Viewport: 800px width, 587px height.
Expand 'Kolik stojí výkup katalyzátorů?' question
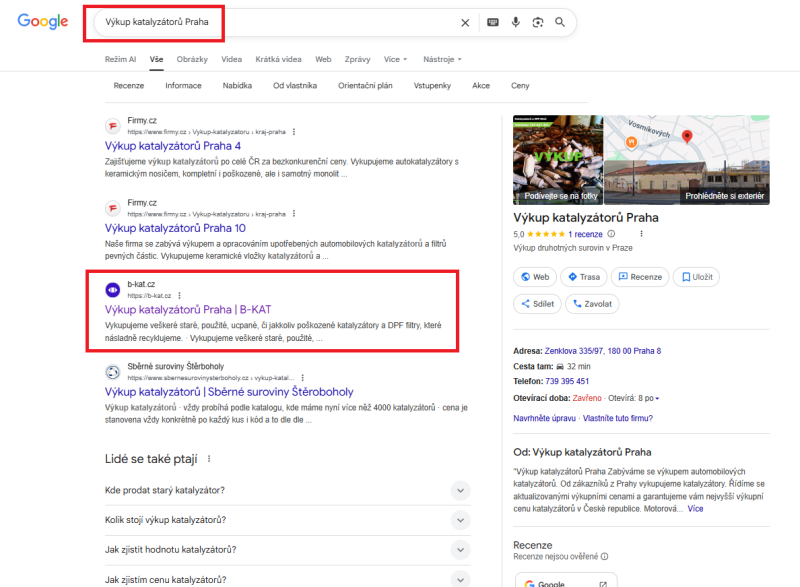460,520
